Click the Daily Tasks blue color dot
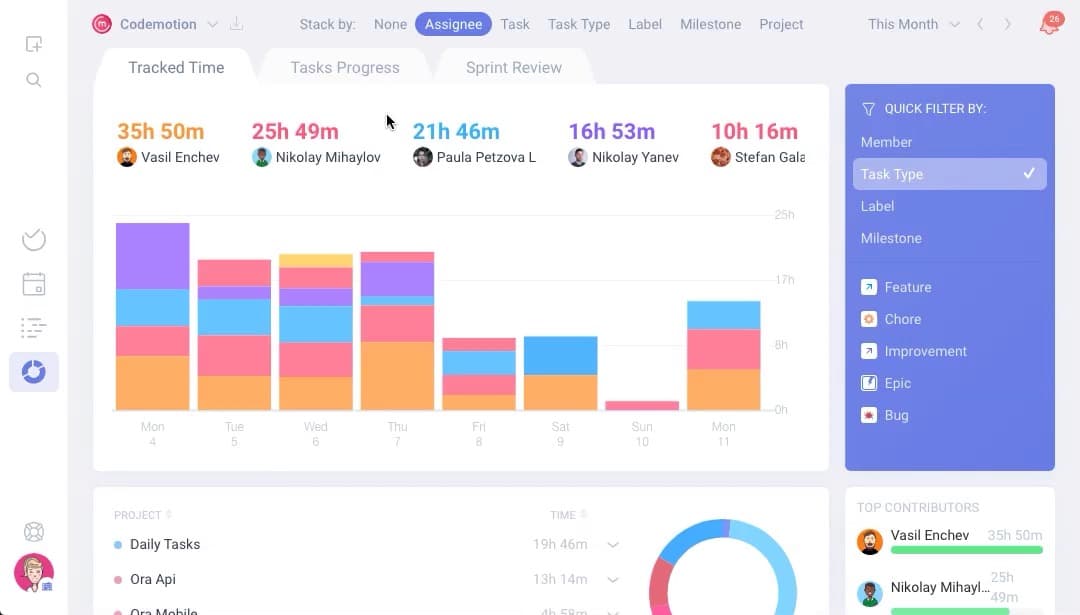This screenshot has width=1080, height=615. tap(118, 545)
